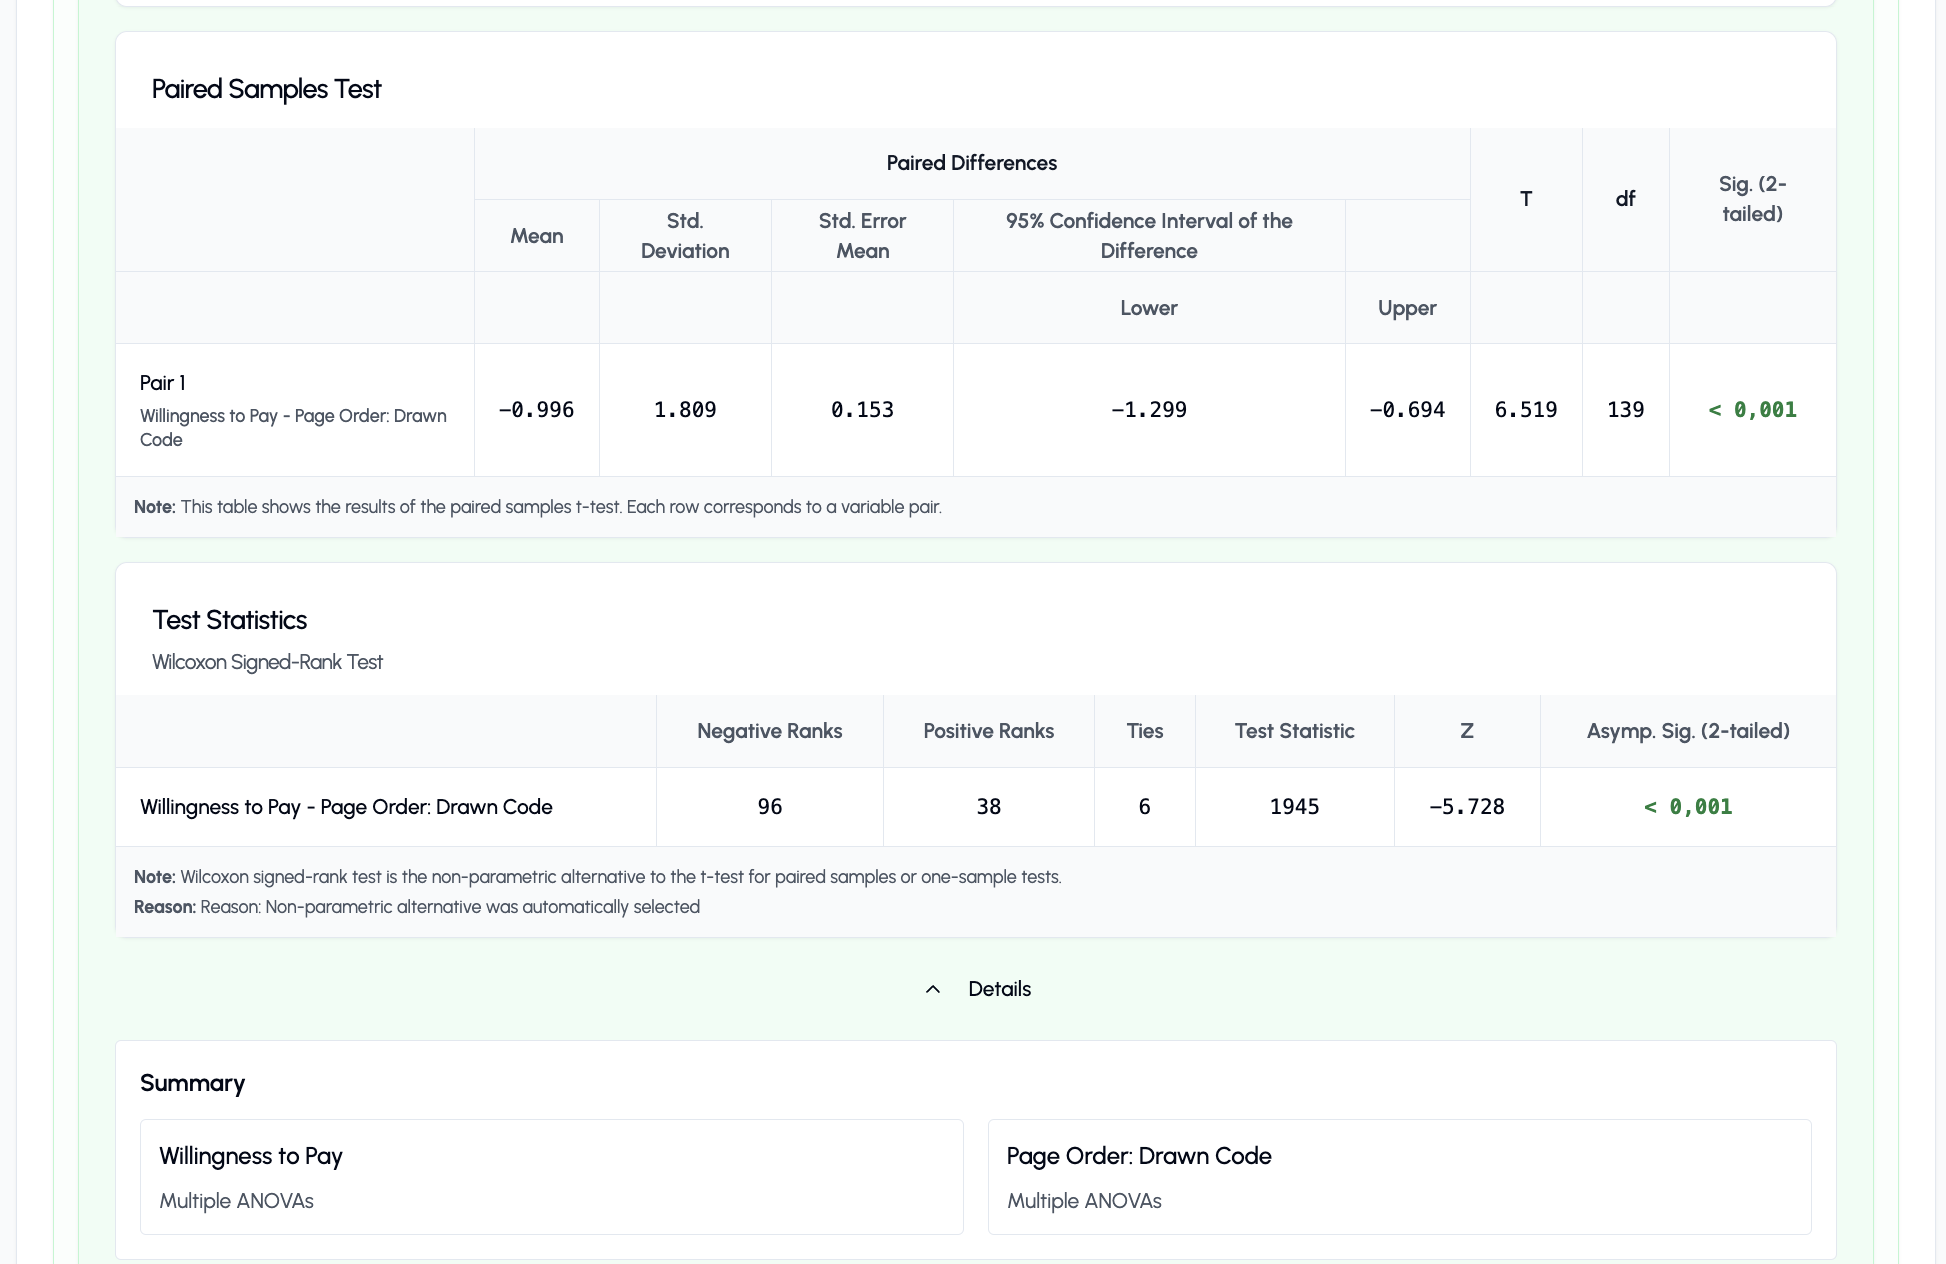The image size is (1946, 1264).
Task: Select Ties value 6
Action: [1144, 807]
